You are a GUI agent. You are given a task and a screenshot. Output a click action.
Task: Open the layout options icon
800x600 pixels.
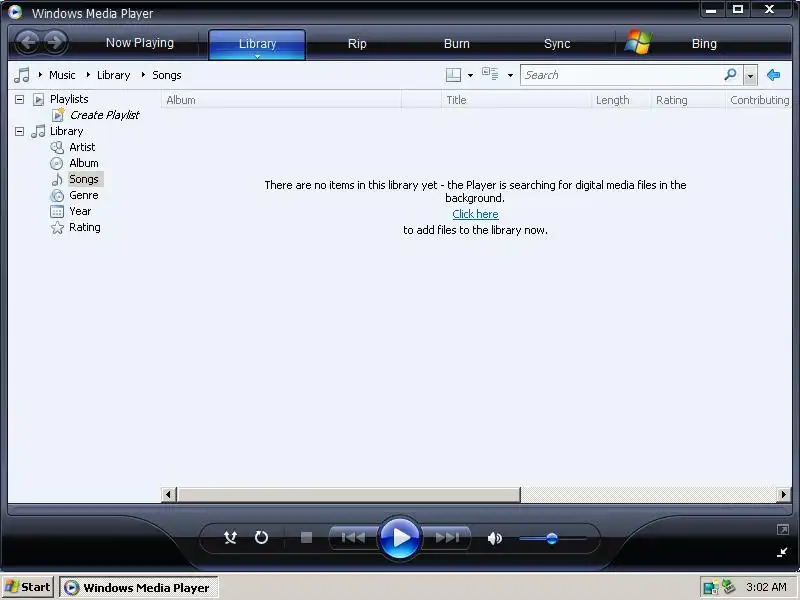click(x=453, y=75)
